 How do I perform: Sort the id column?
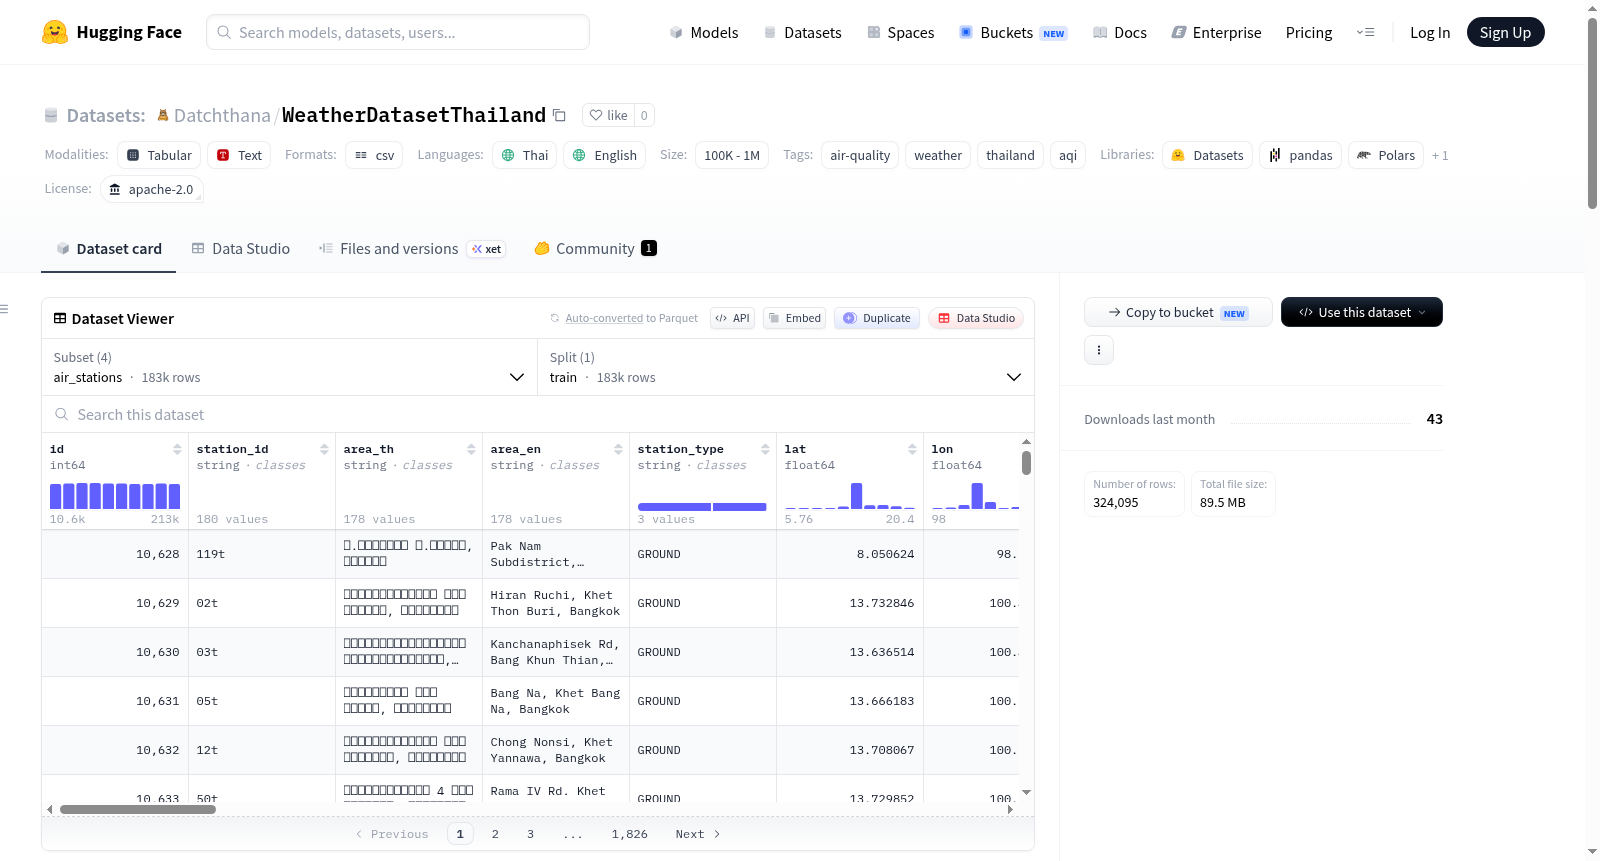click(177, 449)
